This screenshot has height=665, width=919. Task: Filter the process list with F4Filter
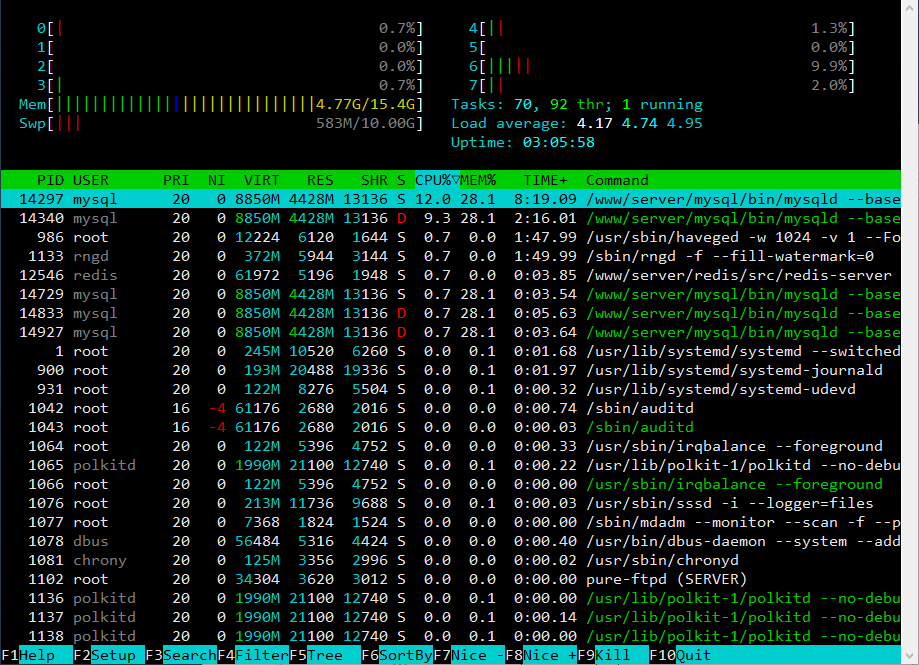tap(253, 655)
